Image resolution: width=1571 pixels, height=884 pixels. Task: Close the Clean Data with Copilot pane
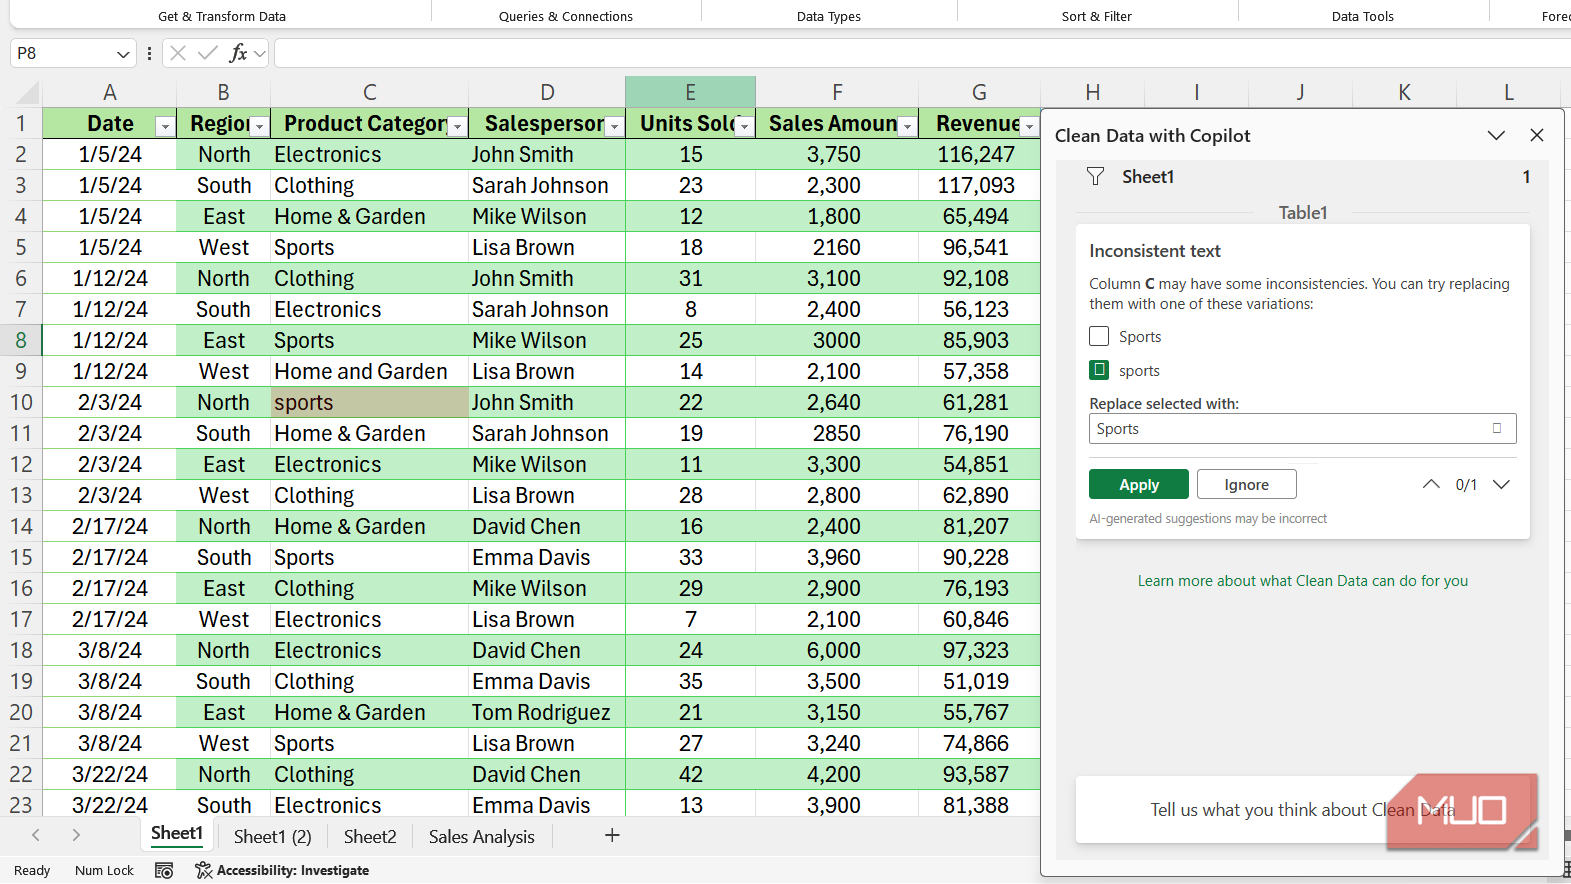1537,135
